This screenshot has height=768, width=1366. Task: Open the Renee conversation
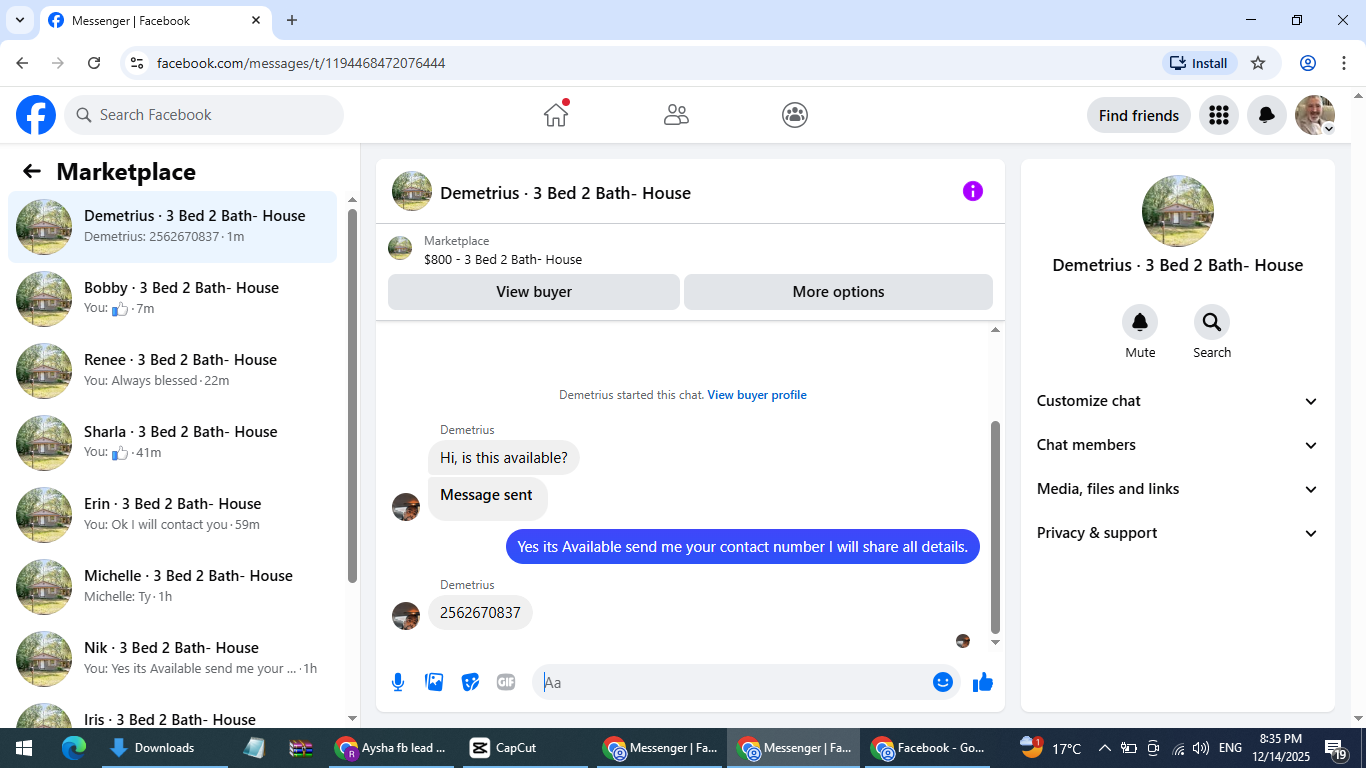point(172,371)
